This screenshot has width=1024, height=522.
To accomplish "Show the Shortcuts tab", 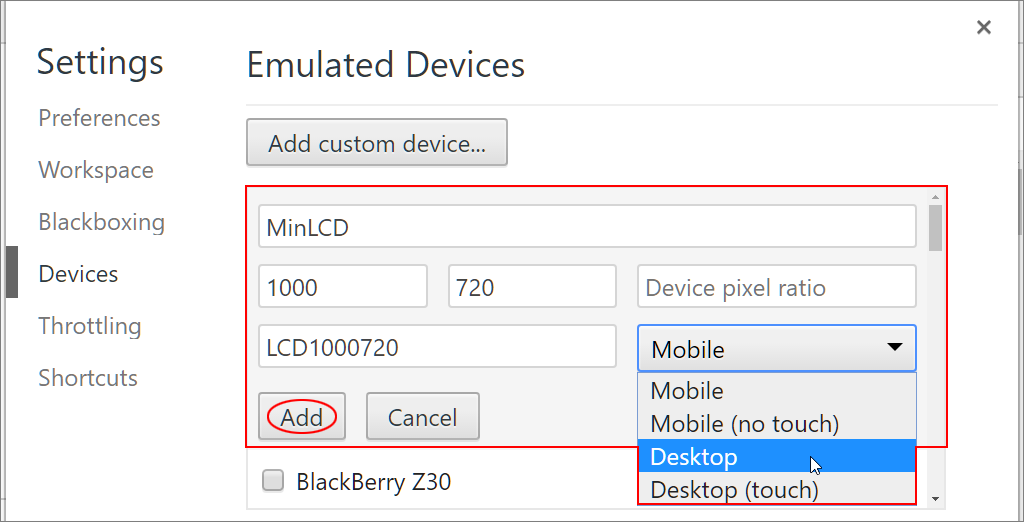I will pos(88,378).
